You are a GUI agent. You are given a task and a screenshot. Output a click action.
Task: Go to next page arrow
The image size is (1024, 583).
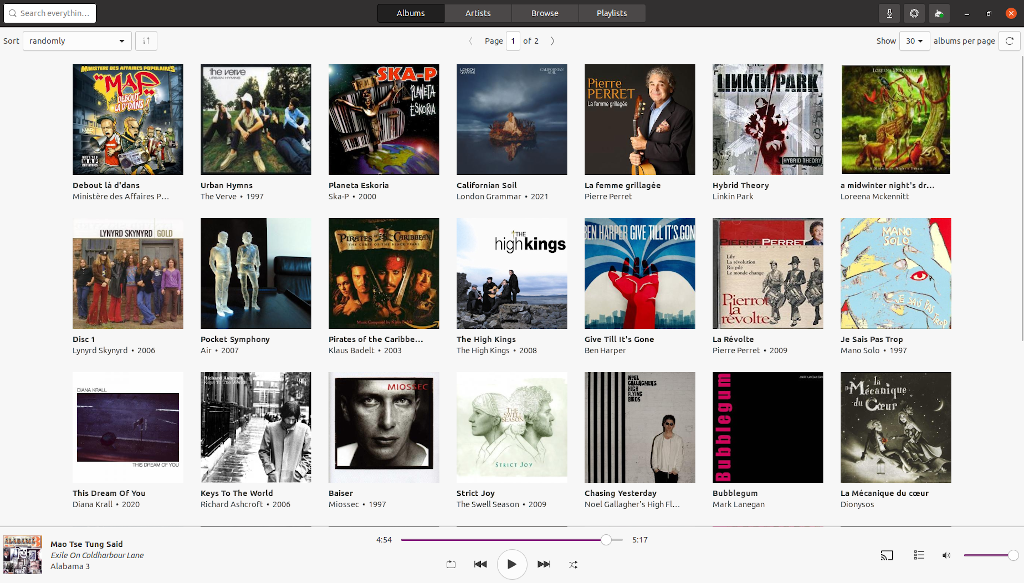pyautogui.click(x=552, y=40)
